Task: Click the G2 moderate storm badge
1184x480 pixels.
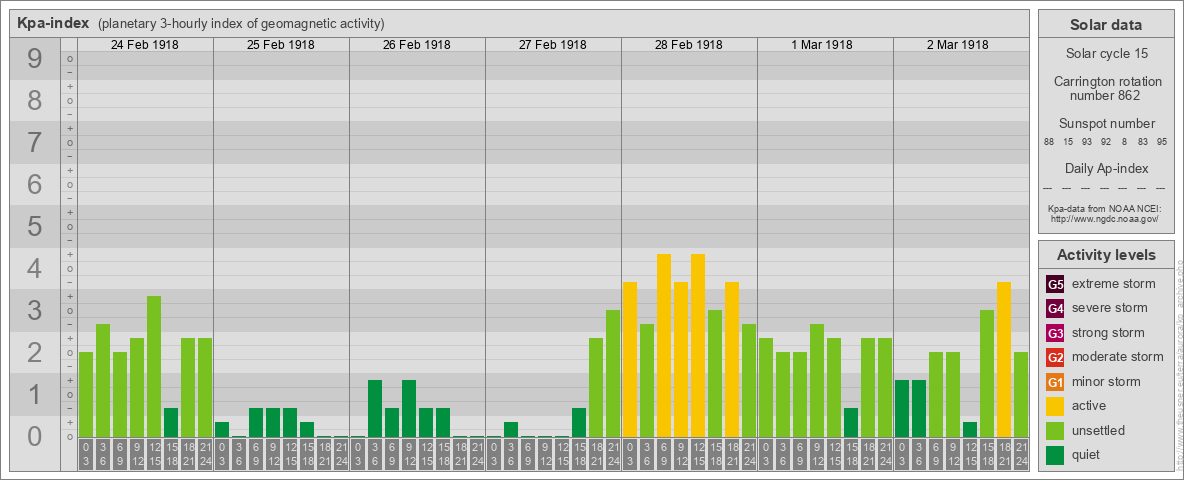Action: coord(1055,357)
